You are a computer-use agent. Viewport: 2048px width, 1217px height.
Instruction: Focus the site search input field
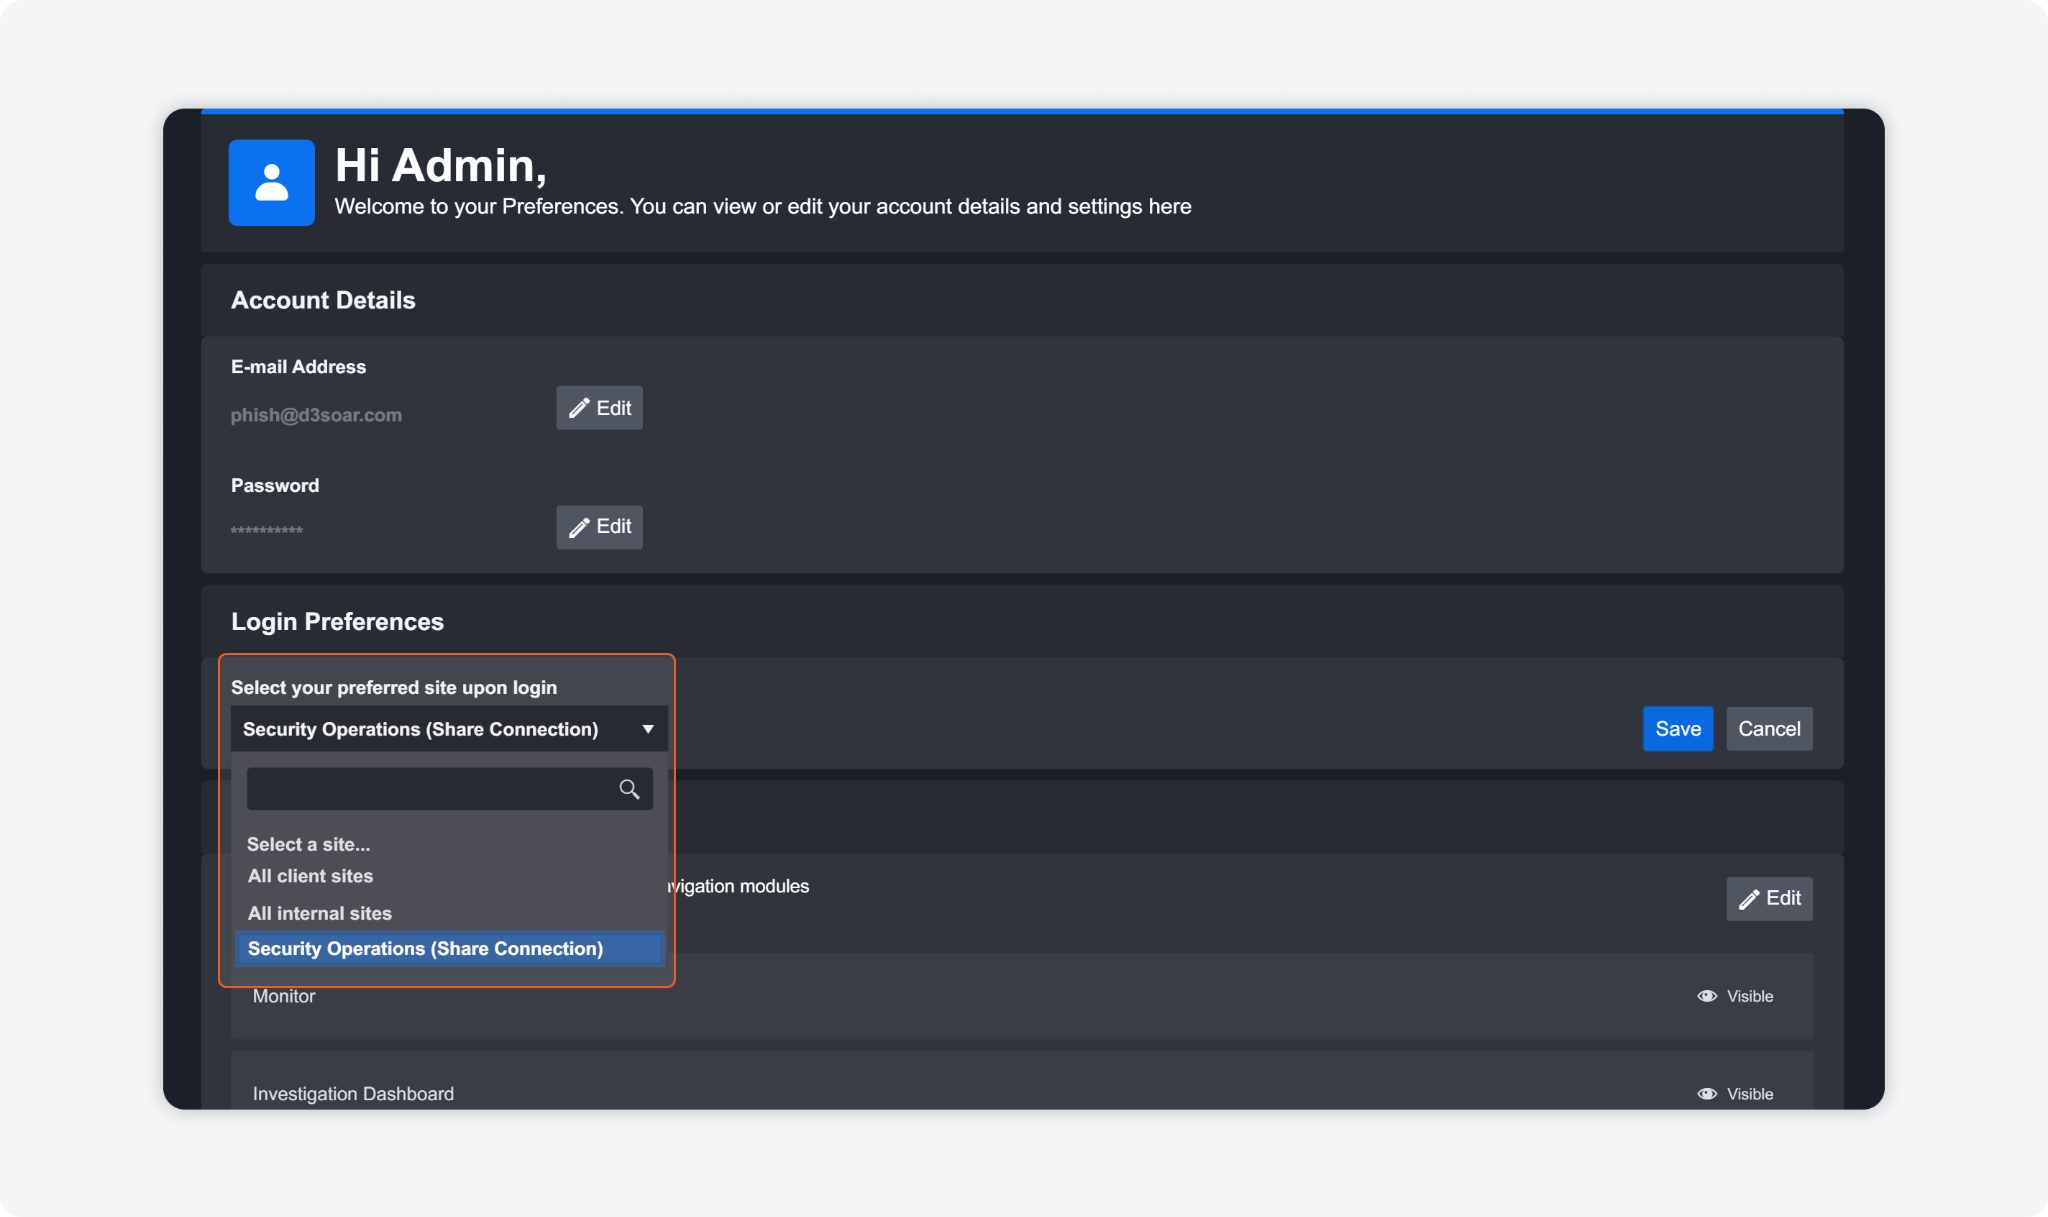coord(430,789)
